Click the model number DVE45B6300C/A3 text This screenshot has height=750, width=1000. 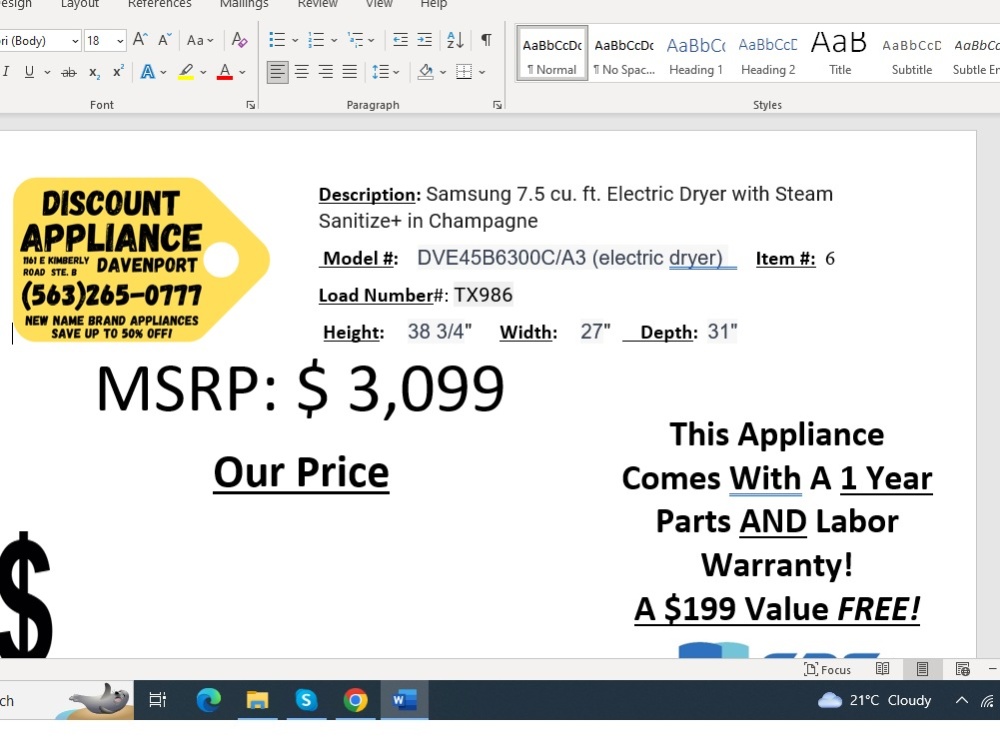click(501, 258)
